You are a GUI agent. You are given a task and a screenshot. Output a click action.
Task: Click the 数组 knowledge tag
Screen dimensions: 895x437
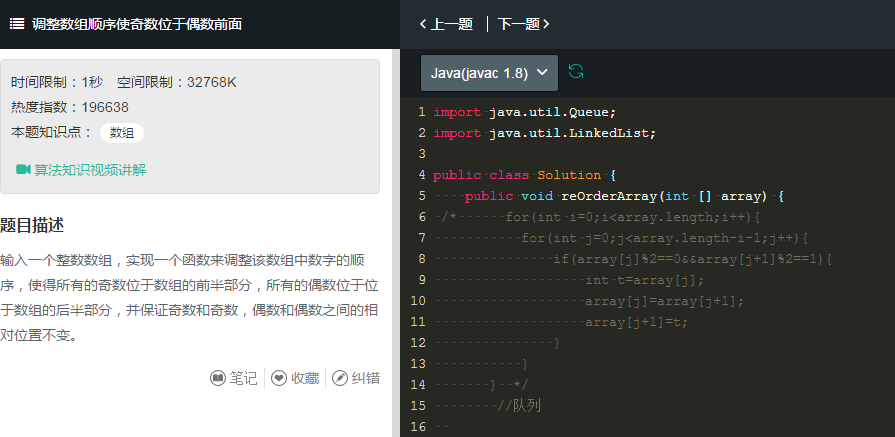(x=122, y=133)
